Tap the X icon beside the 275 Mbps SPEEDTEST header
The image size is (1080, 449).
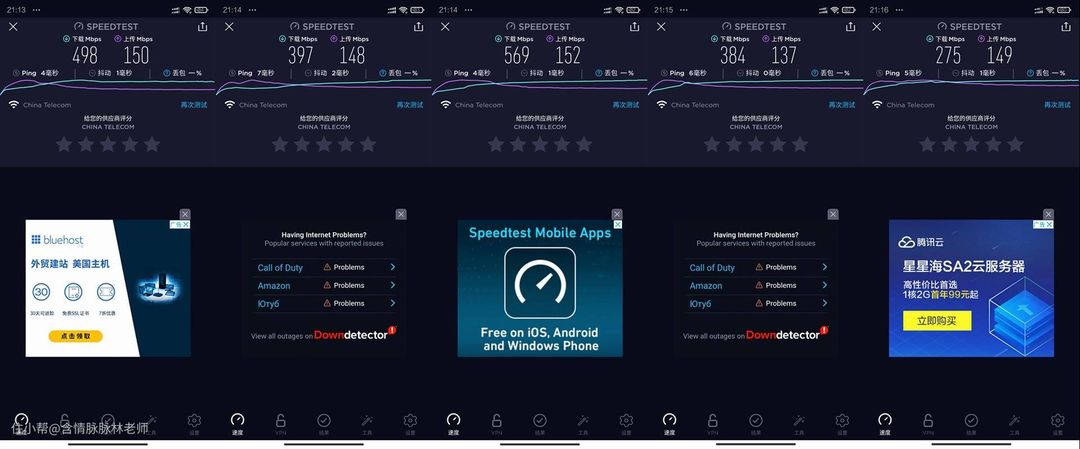(x=877, y=27)
